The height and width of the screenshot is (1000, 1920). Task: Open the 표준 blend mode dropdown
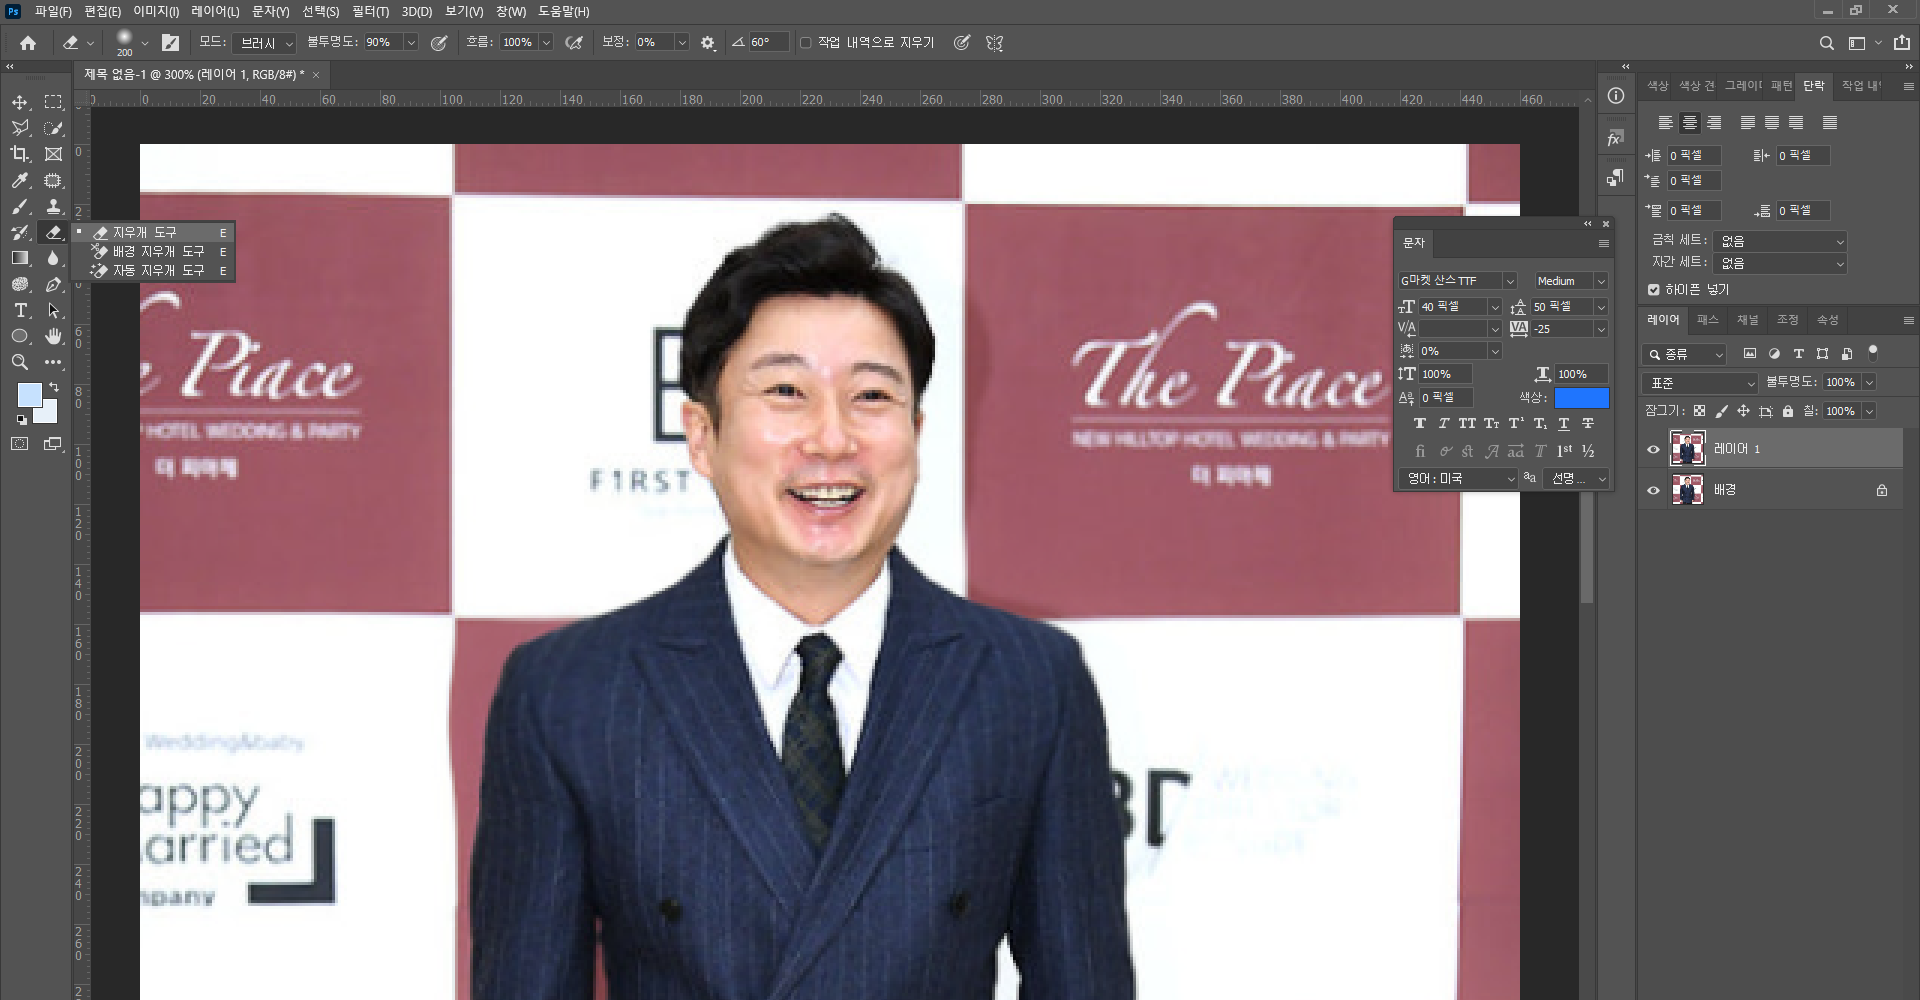point(1698,382)
